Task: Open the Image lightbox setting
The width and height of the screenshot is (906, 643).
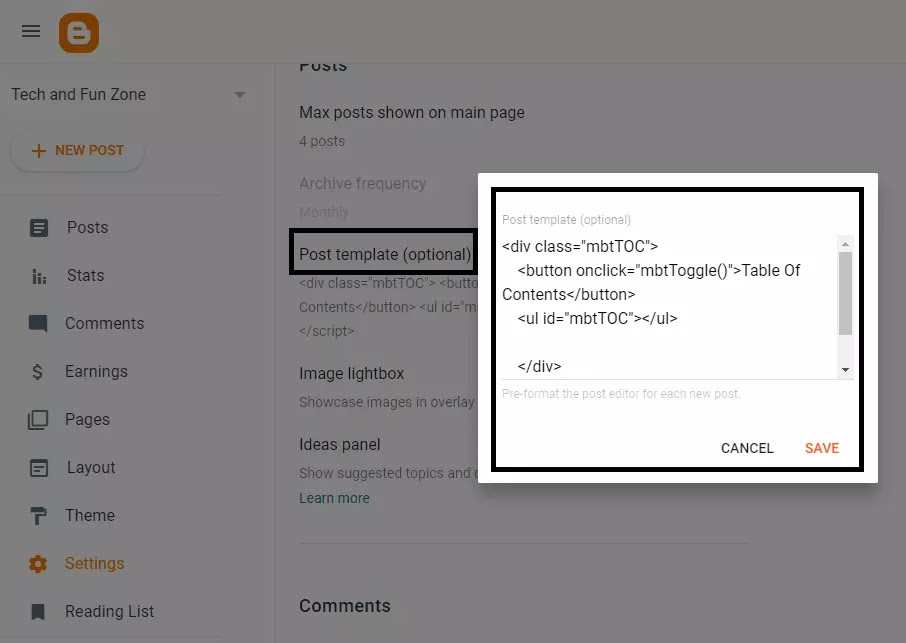Action: coord(351,373)
